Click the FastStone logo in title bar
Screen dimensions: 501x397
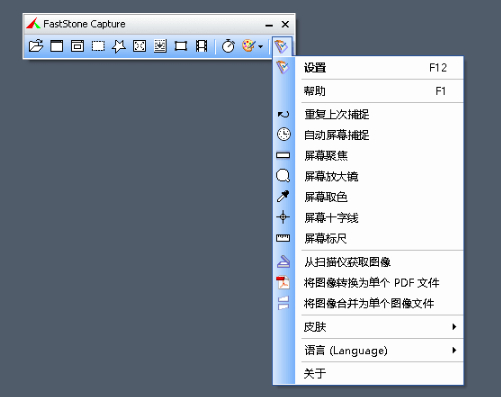[x=33, y=23]
